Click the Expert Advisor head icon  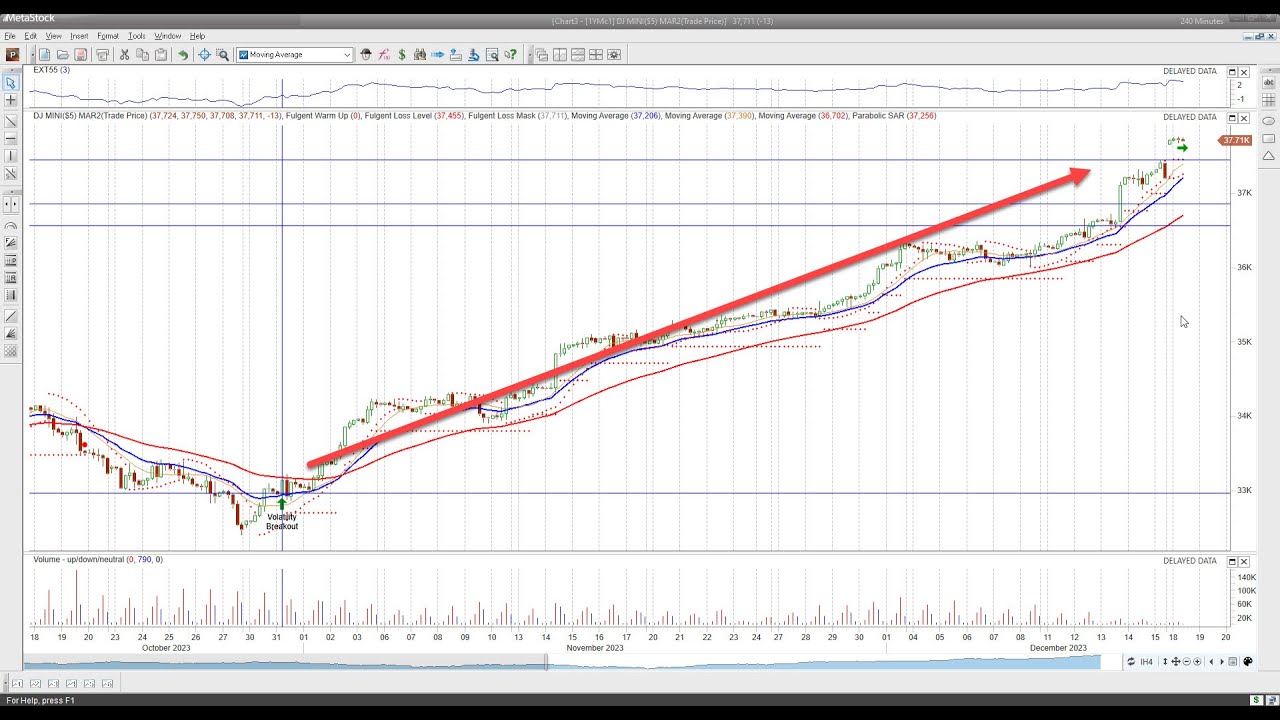[x=366, y=55]
